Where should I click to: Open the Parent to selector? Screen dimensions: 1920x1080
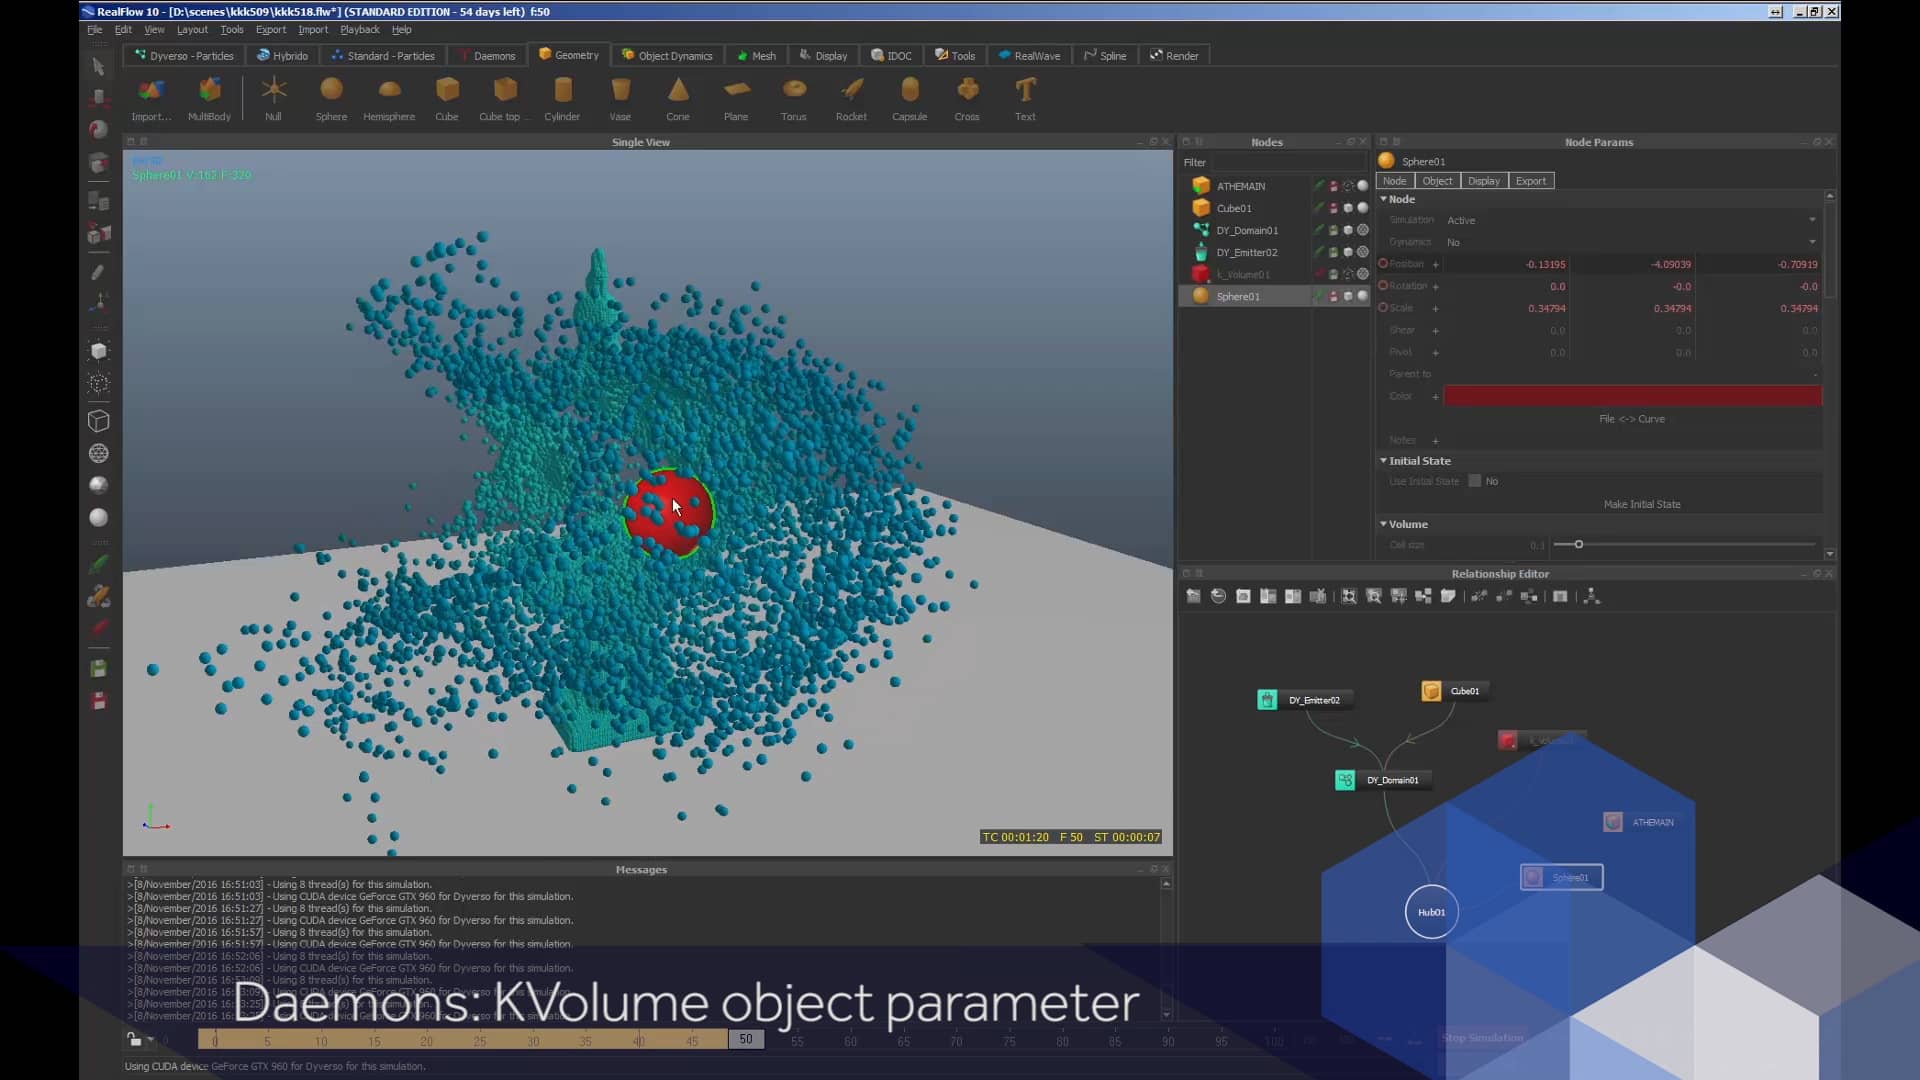pos(1630,374)
